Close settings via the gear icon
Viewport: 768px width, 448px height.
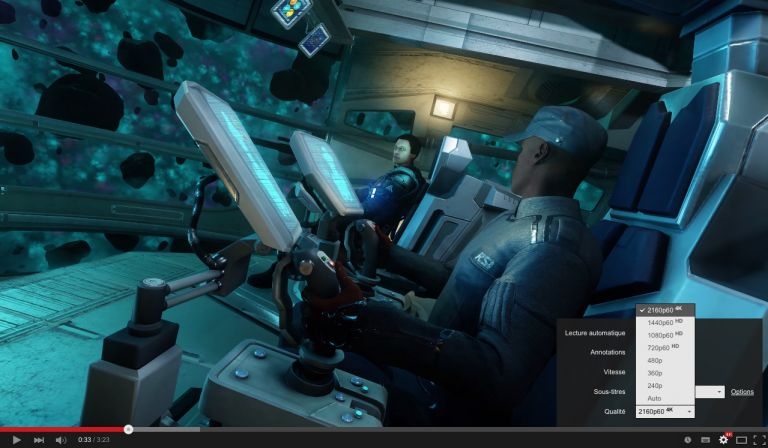pyautogui.click(x=724, y=440)
